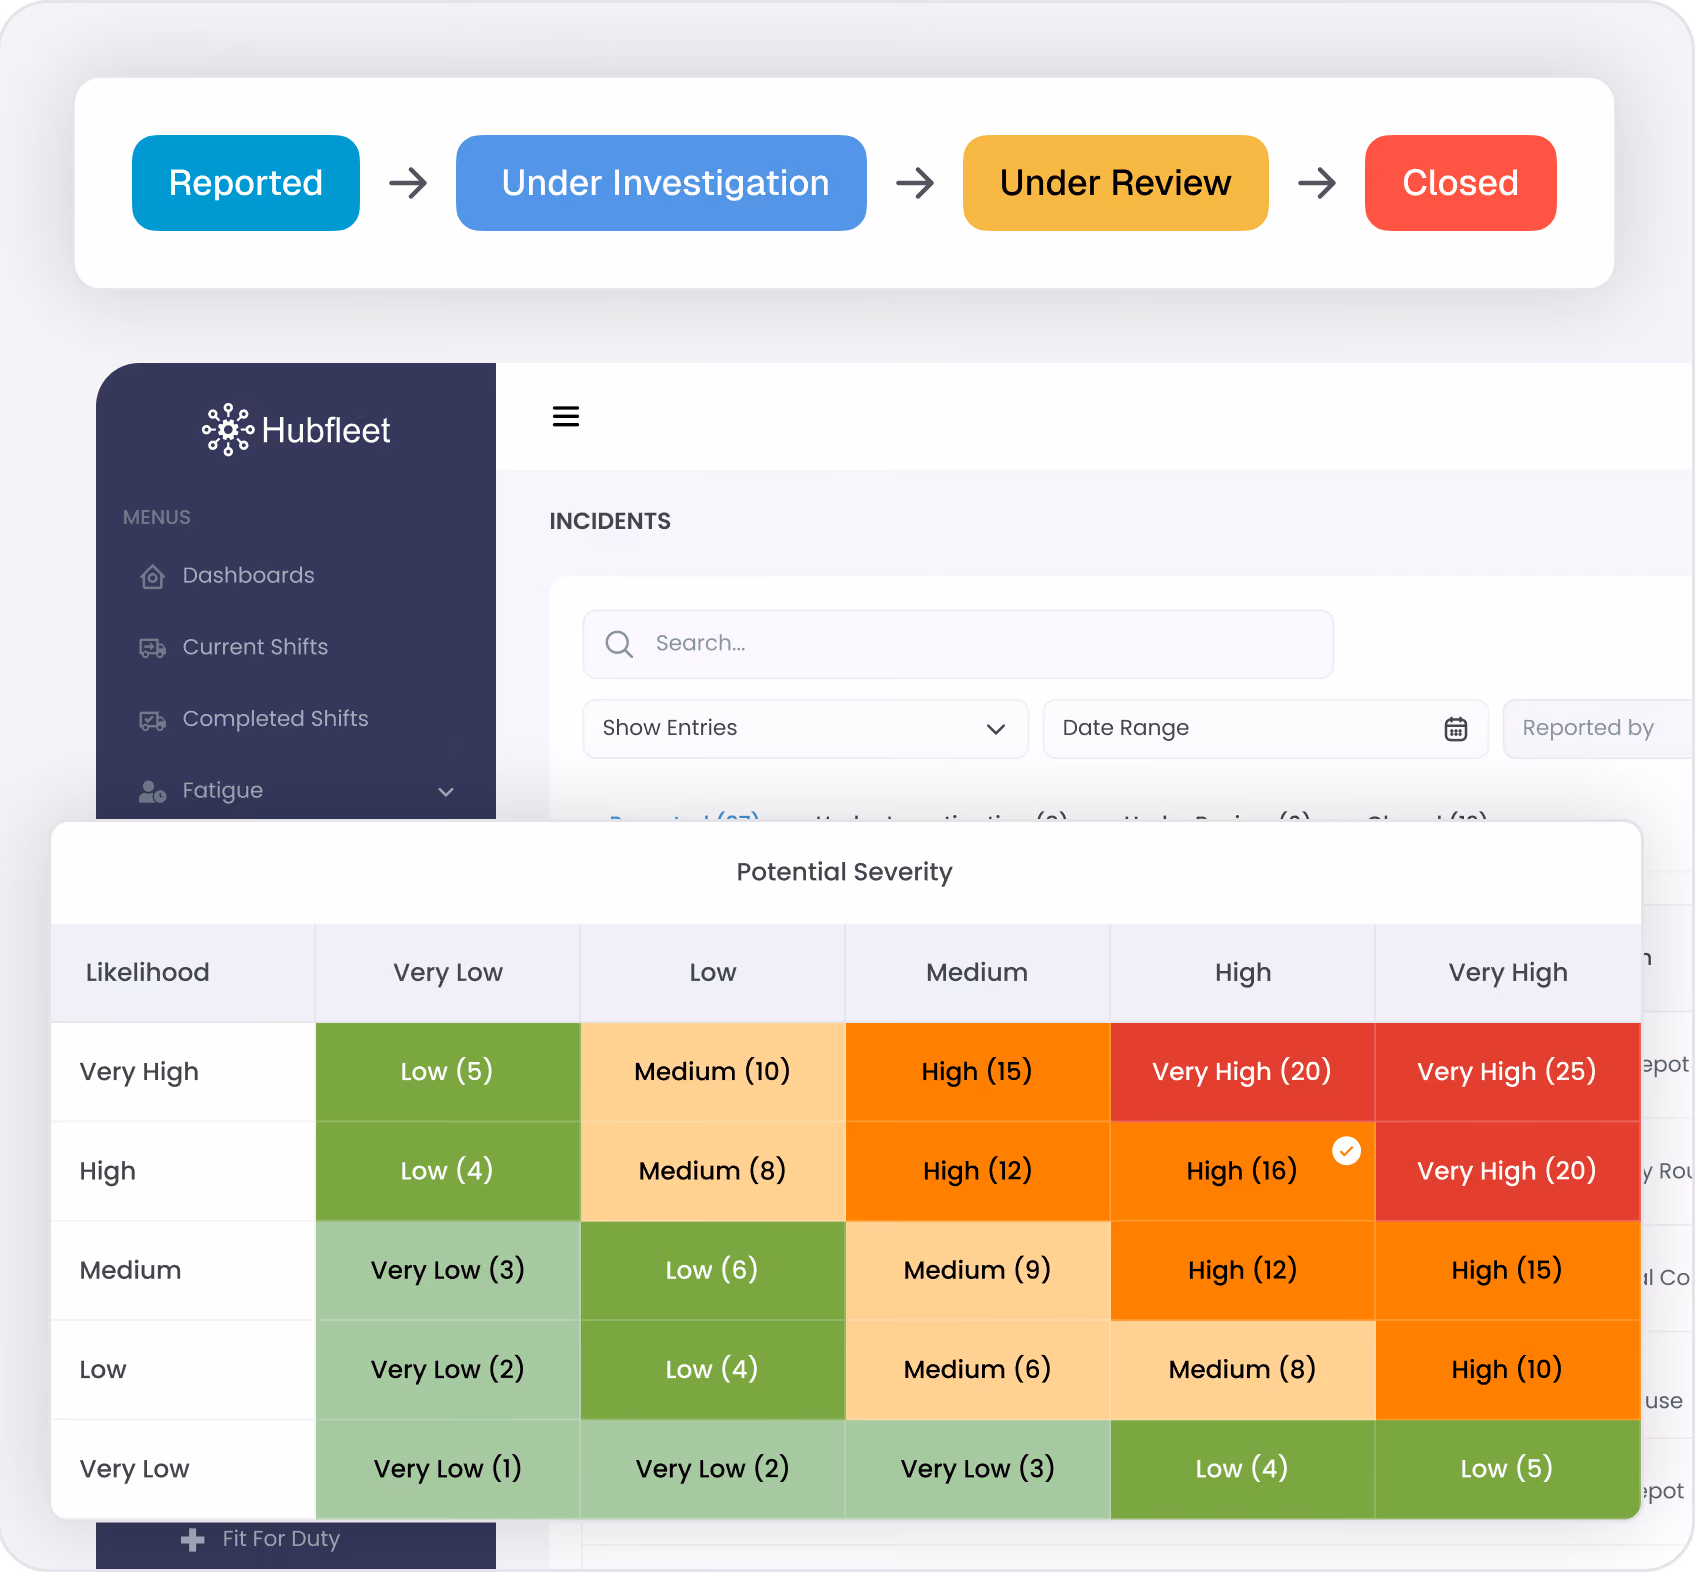Select the Low (5) cell in Very High row

448,1072
